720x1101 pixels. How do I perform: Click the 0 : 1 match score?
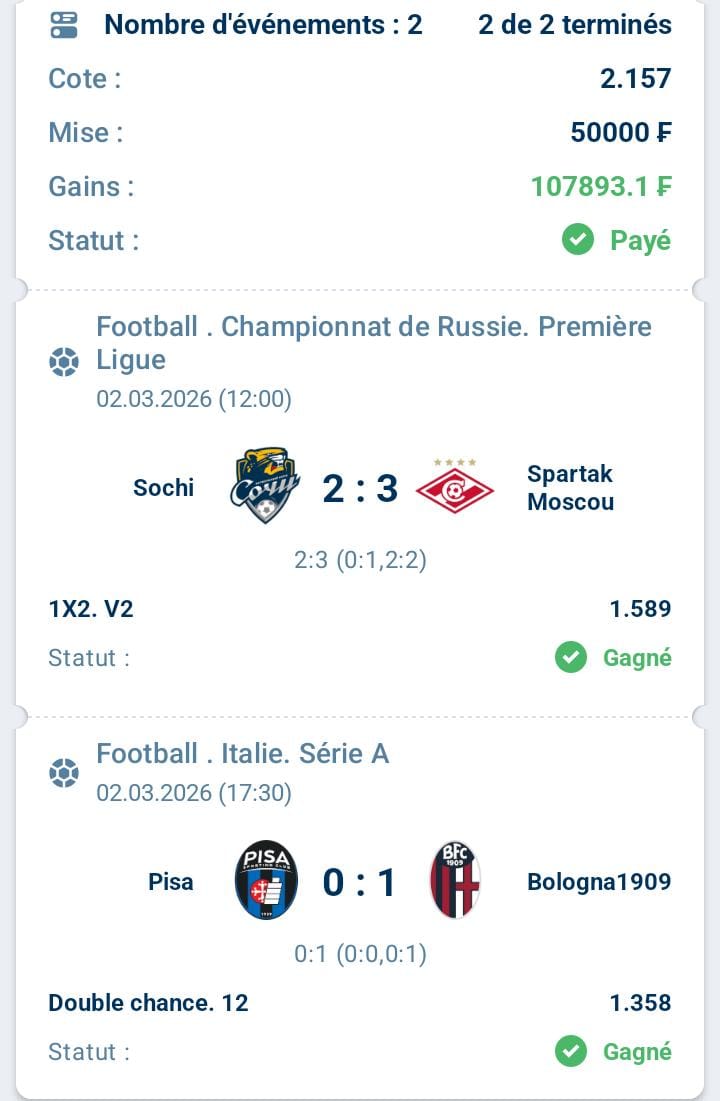coord(360,882)
